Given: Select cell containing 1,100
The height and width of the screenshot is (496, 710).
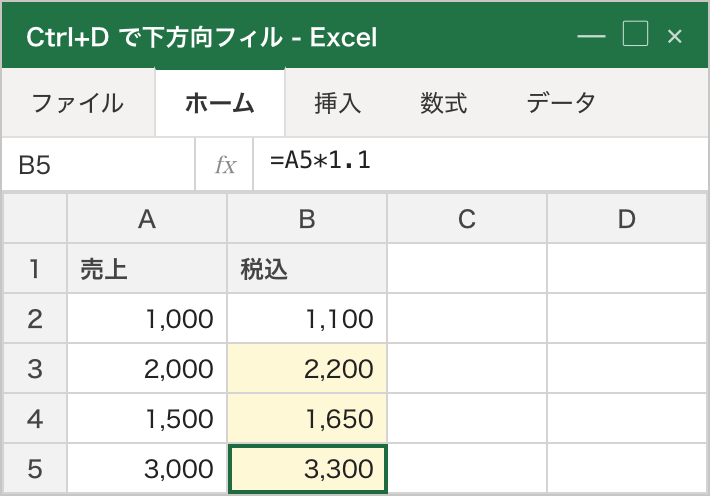Looking at the screenshot, I should tap(307, 318).
